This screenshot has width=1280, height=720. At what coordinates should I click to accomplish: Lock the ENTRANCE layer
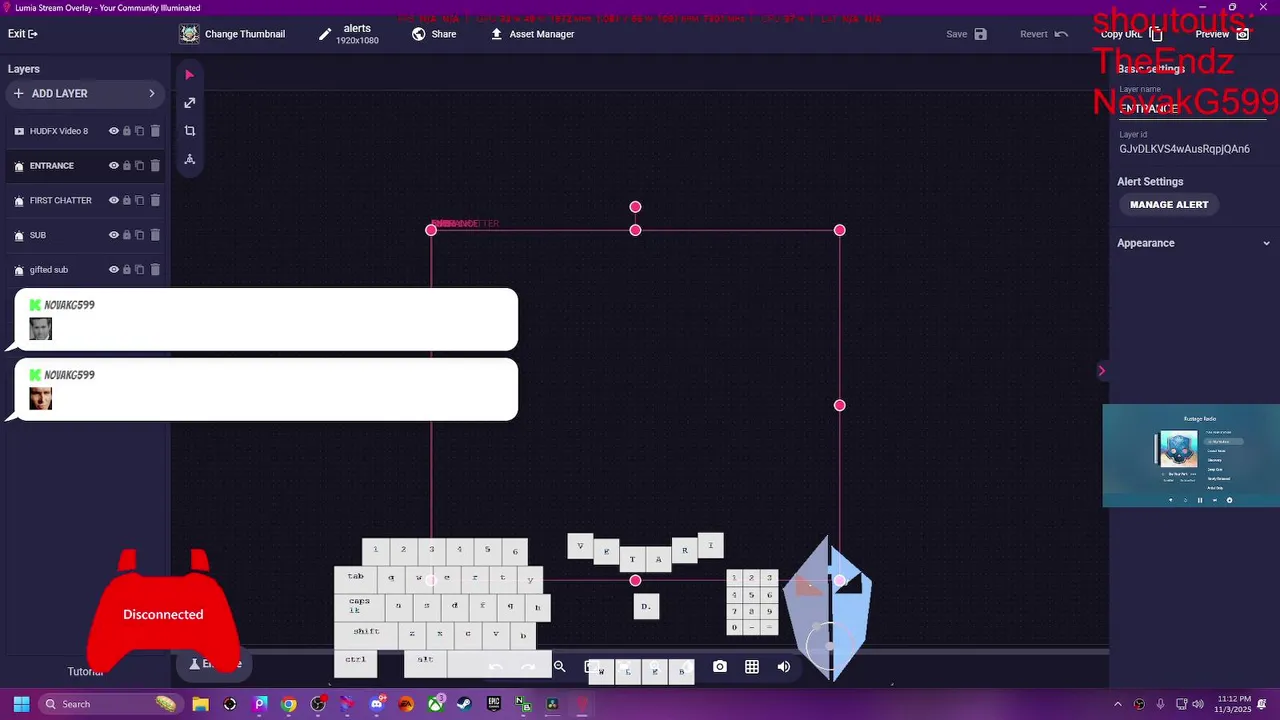pos(127,166)
